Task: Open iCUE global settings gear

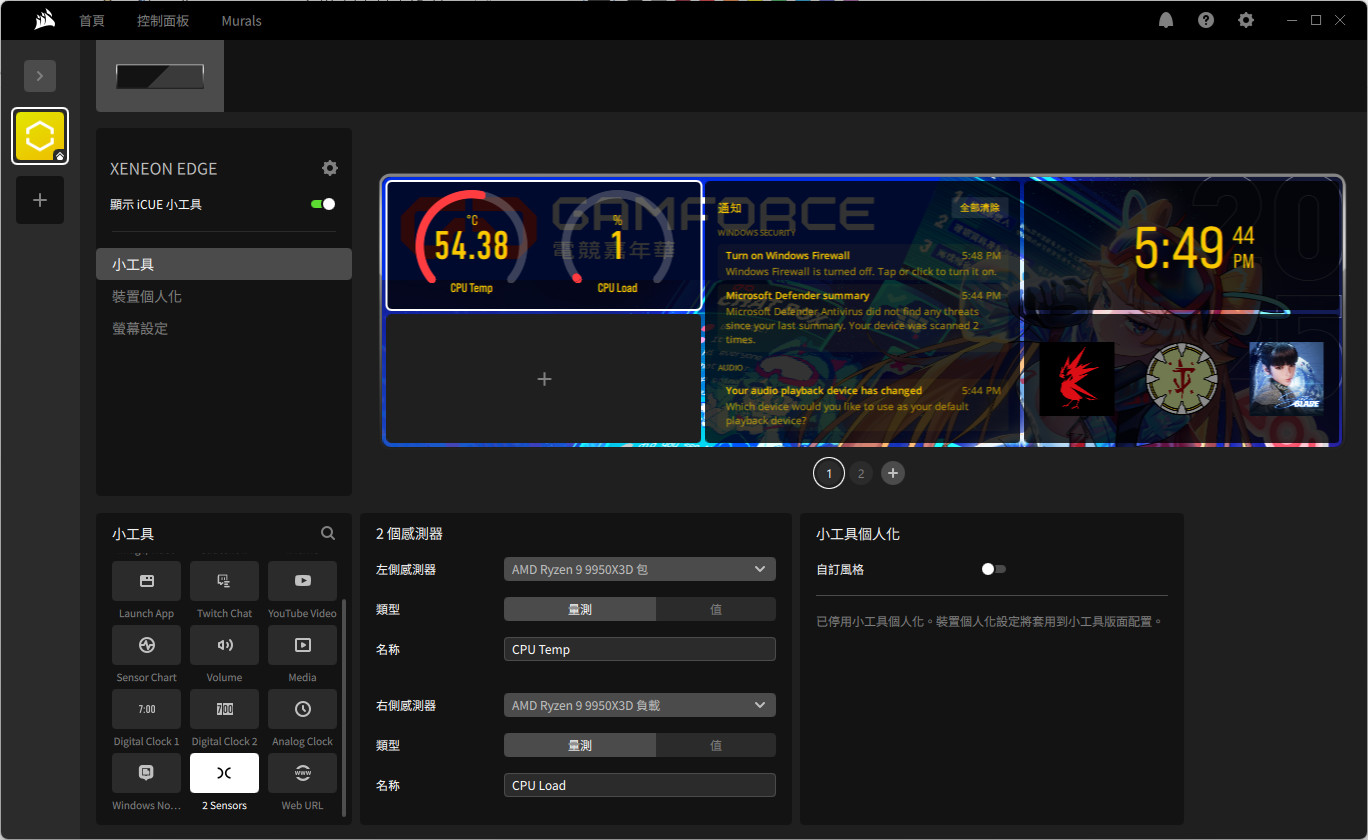Action: click(x=1245, y=20)
